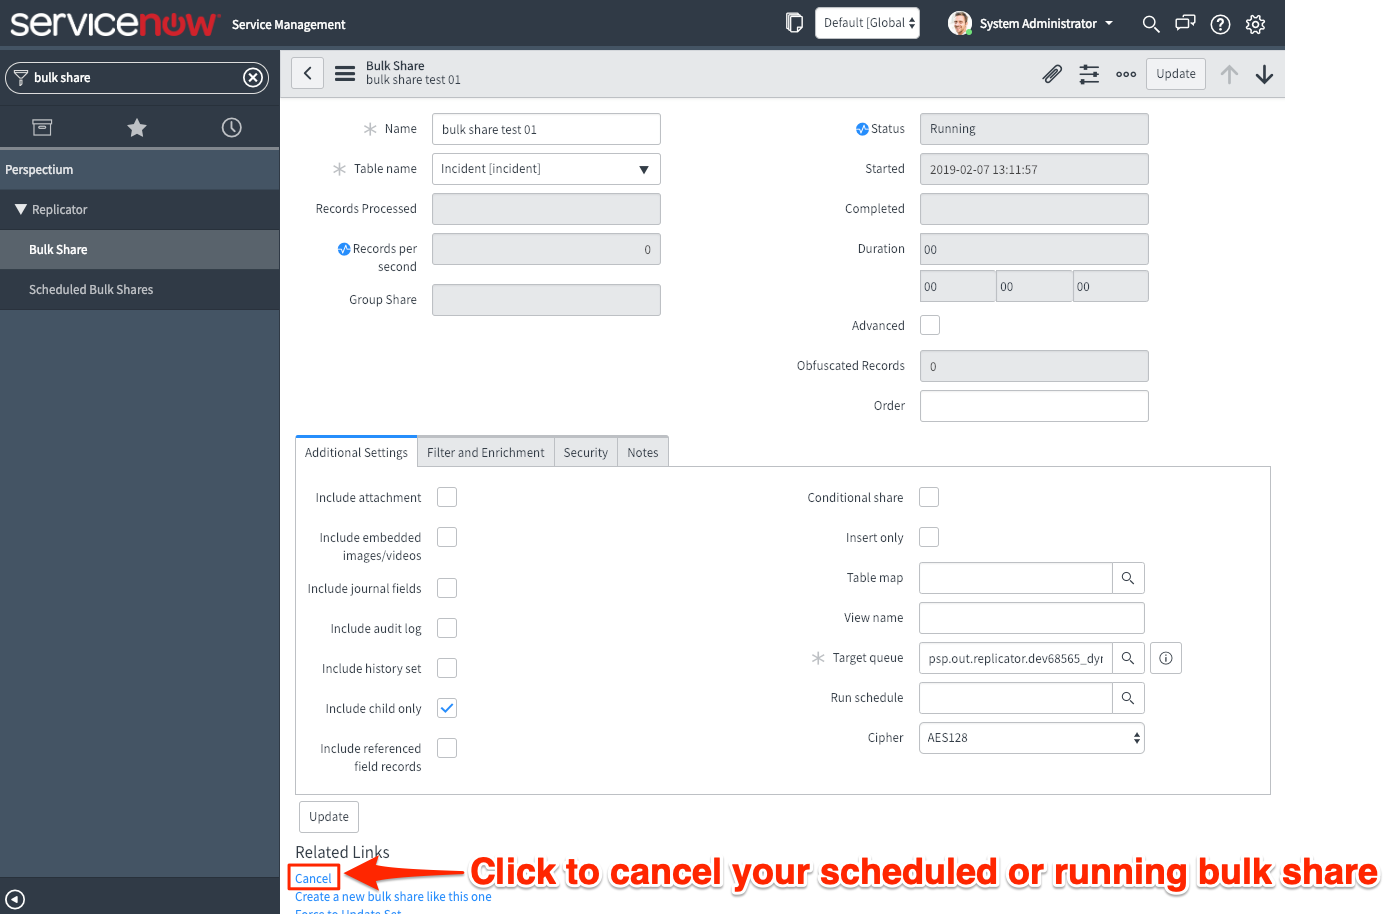Screen dimensions: 1394x914
Task: Enable Insert only checkbox
Action: 929,537
